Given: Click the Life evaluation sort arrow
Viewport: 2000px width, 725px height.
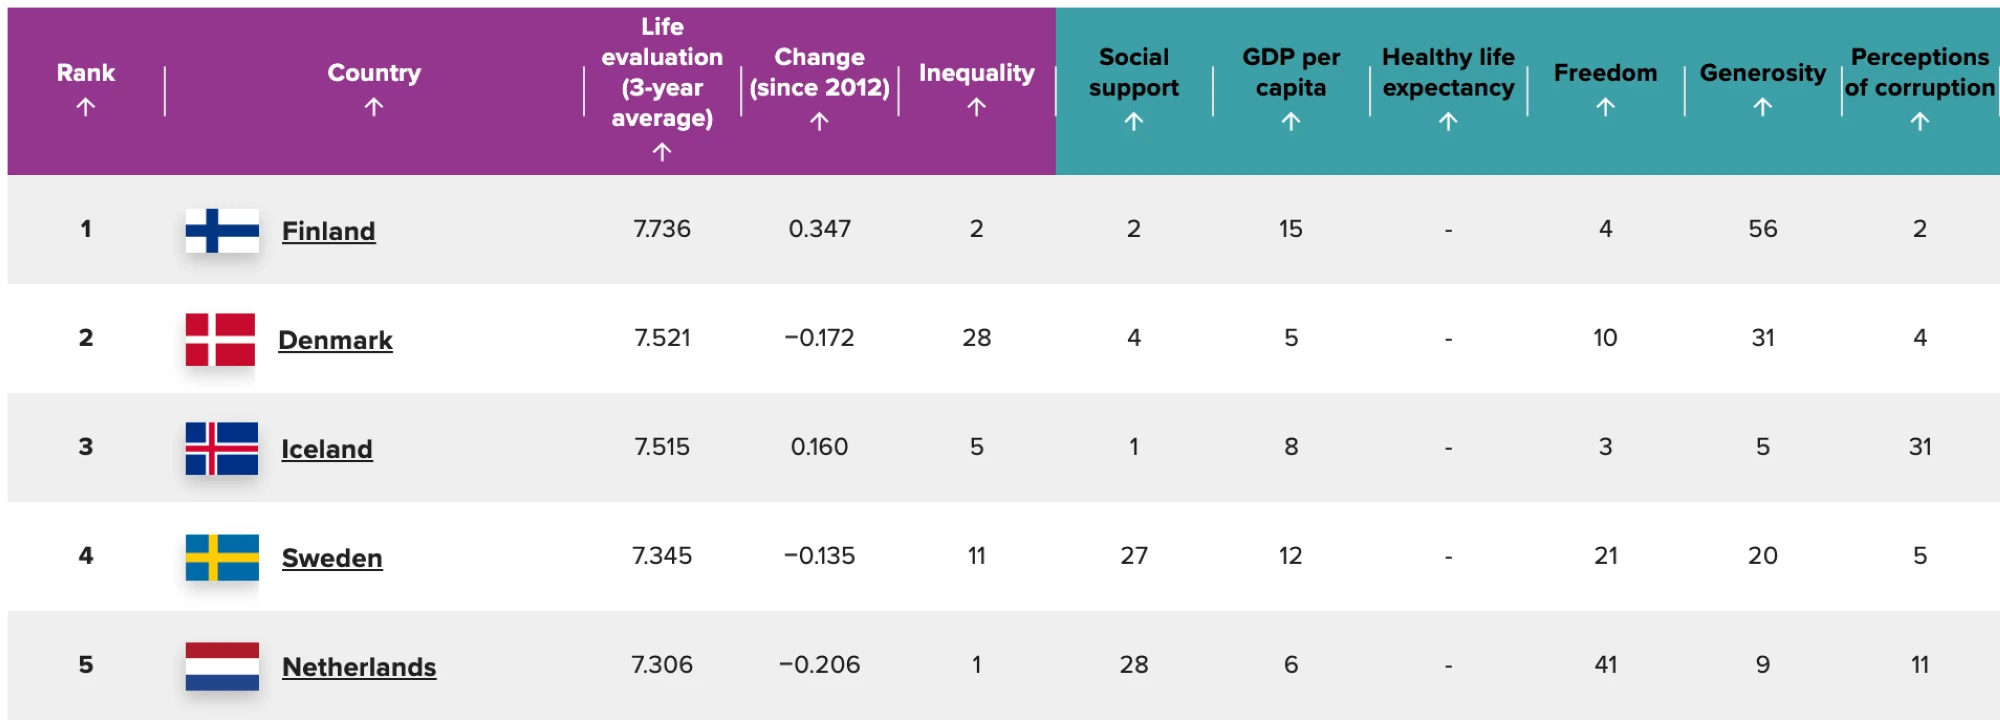Looking at the screenshot, I should click(x=662, y=152).
